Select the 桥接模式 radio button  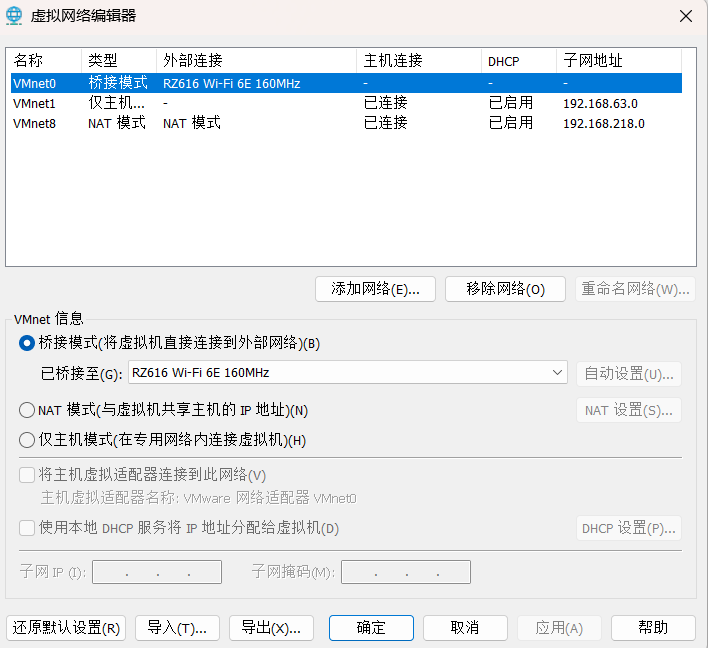tap(27, 343)
